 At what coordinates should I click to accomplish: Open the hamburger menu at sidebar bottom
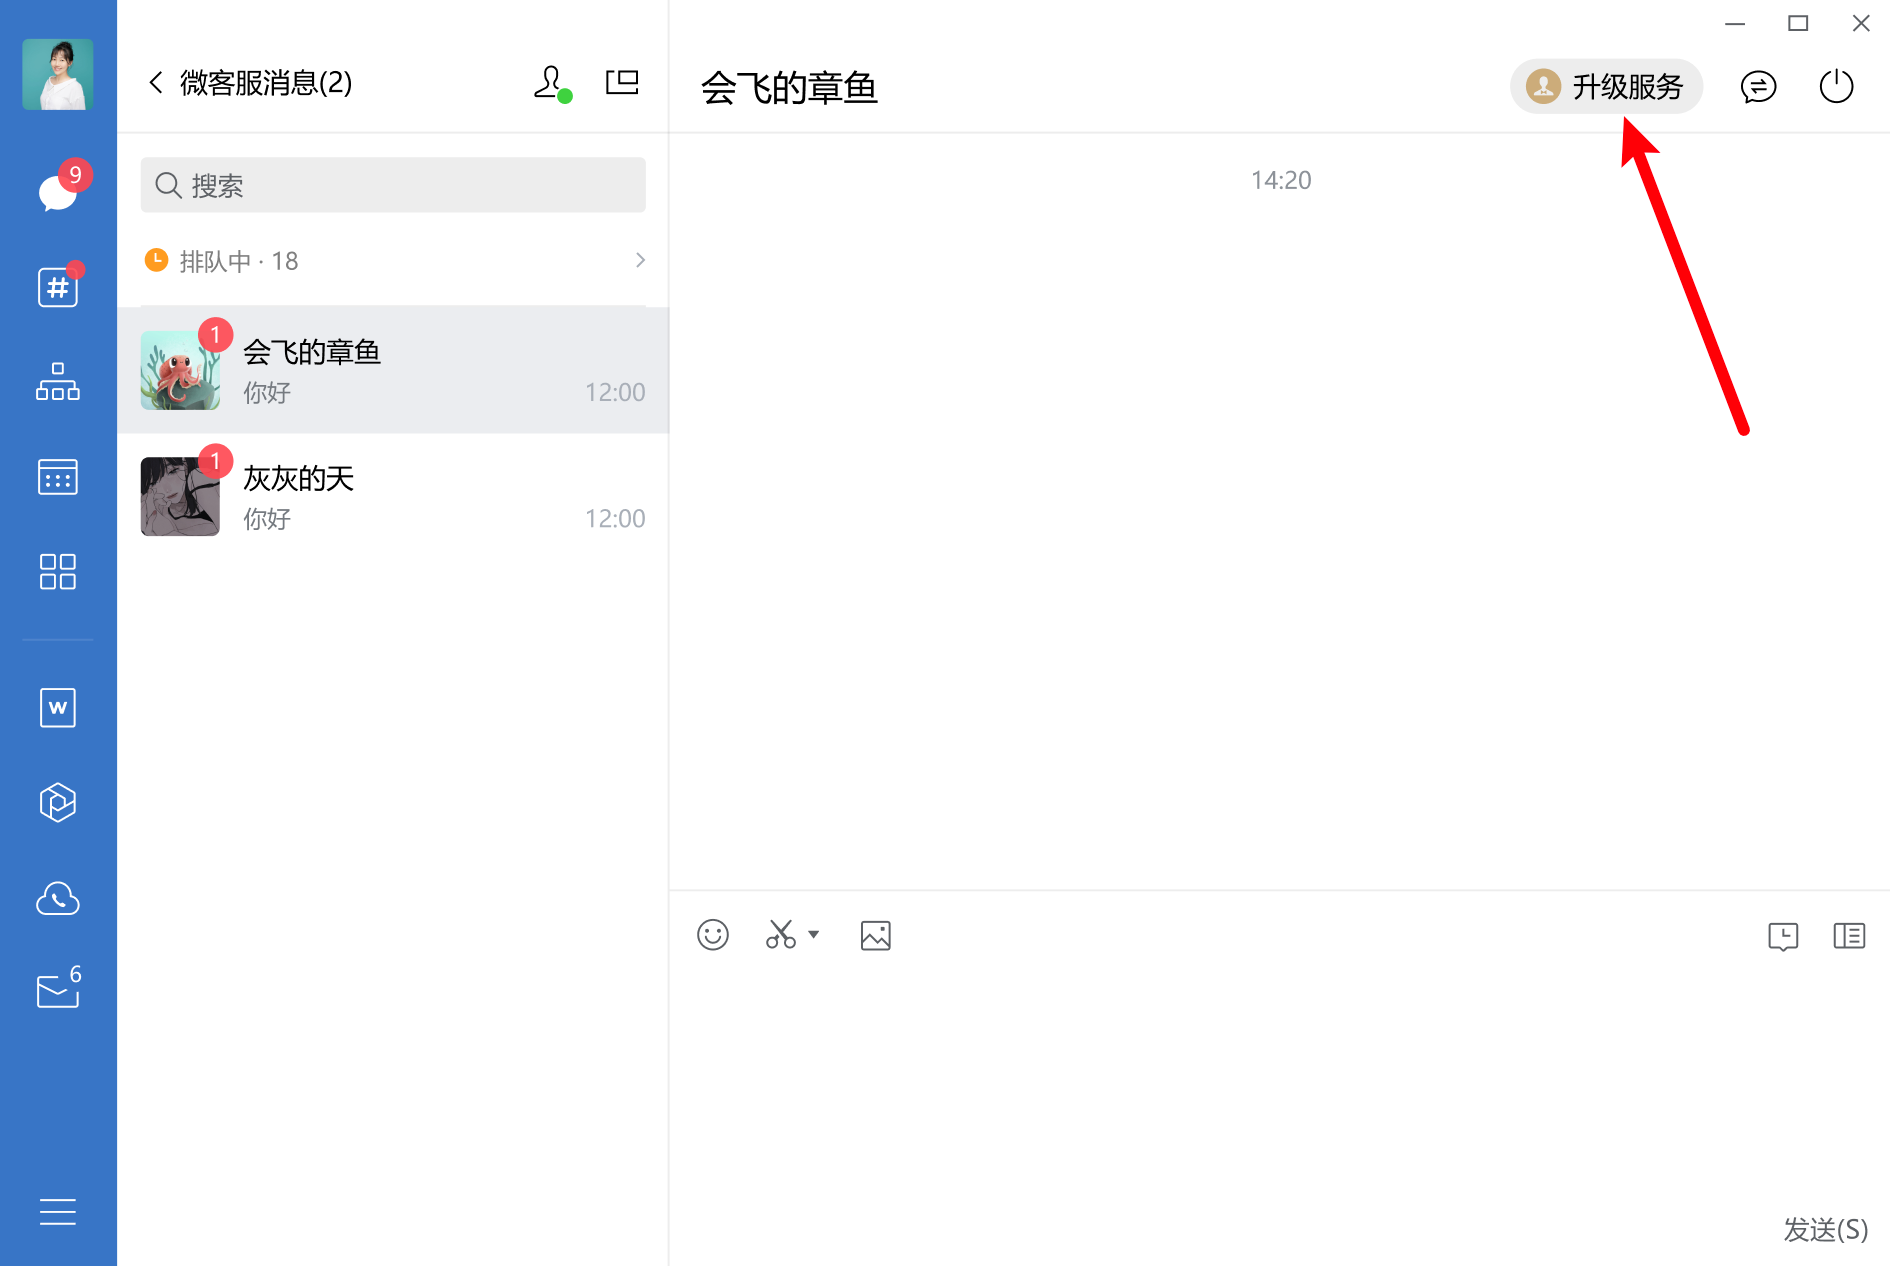57,1211
